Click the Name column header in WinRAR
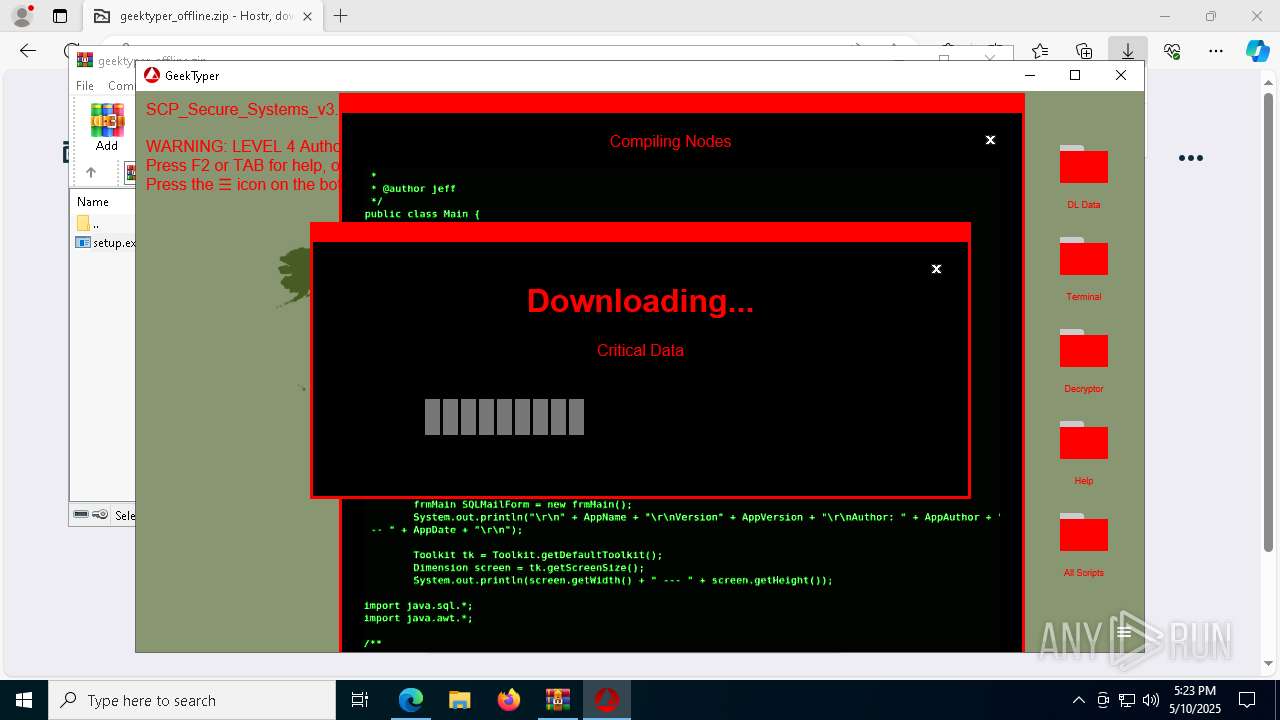Viewport: 1280px width, 720px height. pyautogui.click(x=93, y=202)
